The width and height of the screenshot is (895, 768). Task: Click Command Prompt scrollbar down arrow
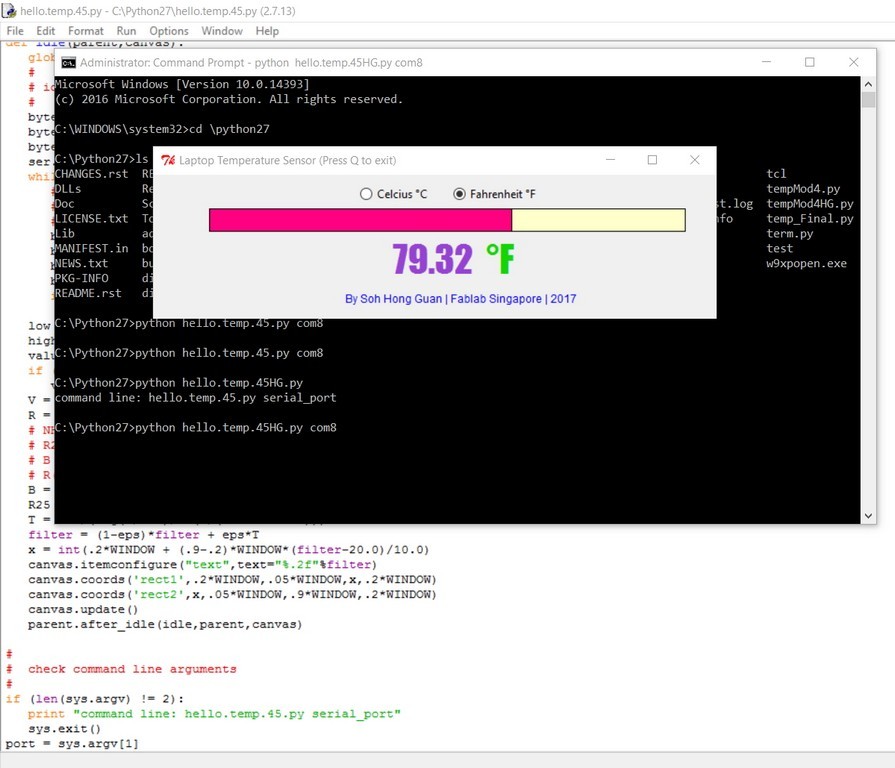(x=868, y=516)
